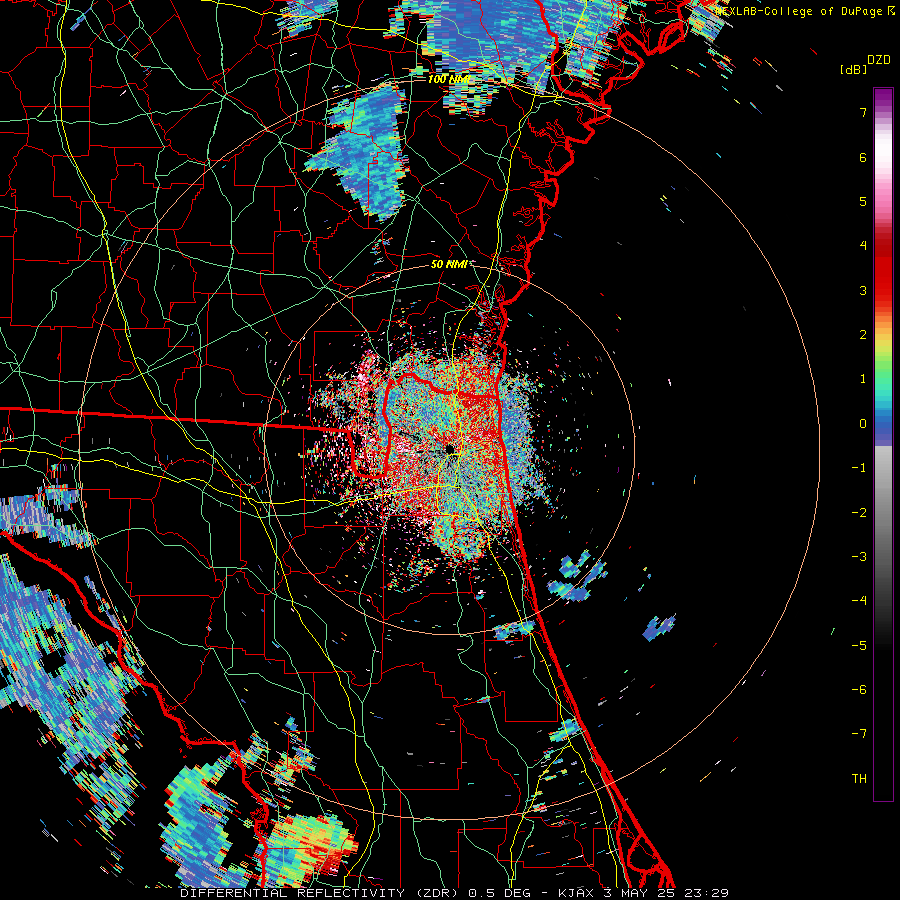The image size is (900, 900).
Task: Click the TH threshold label on legend
Action: click(x=859, y=778)
